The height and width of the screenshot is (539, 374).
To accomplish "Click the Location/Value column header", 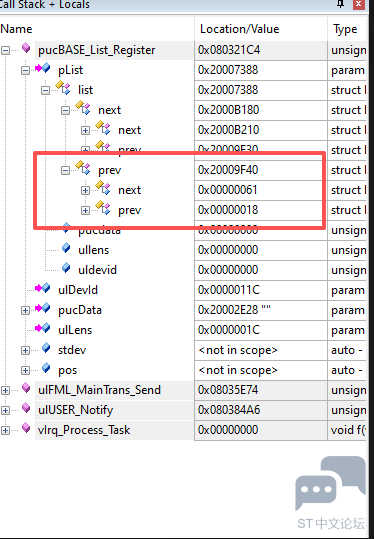I will (261, 29).
